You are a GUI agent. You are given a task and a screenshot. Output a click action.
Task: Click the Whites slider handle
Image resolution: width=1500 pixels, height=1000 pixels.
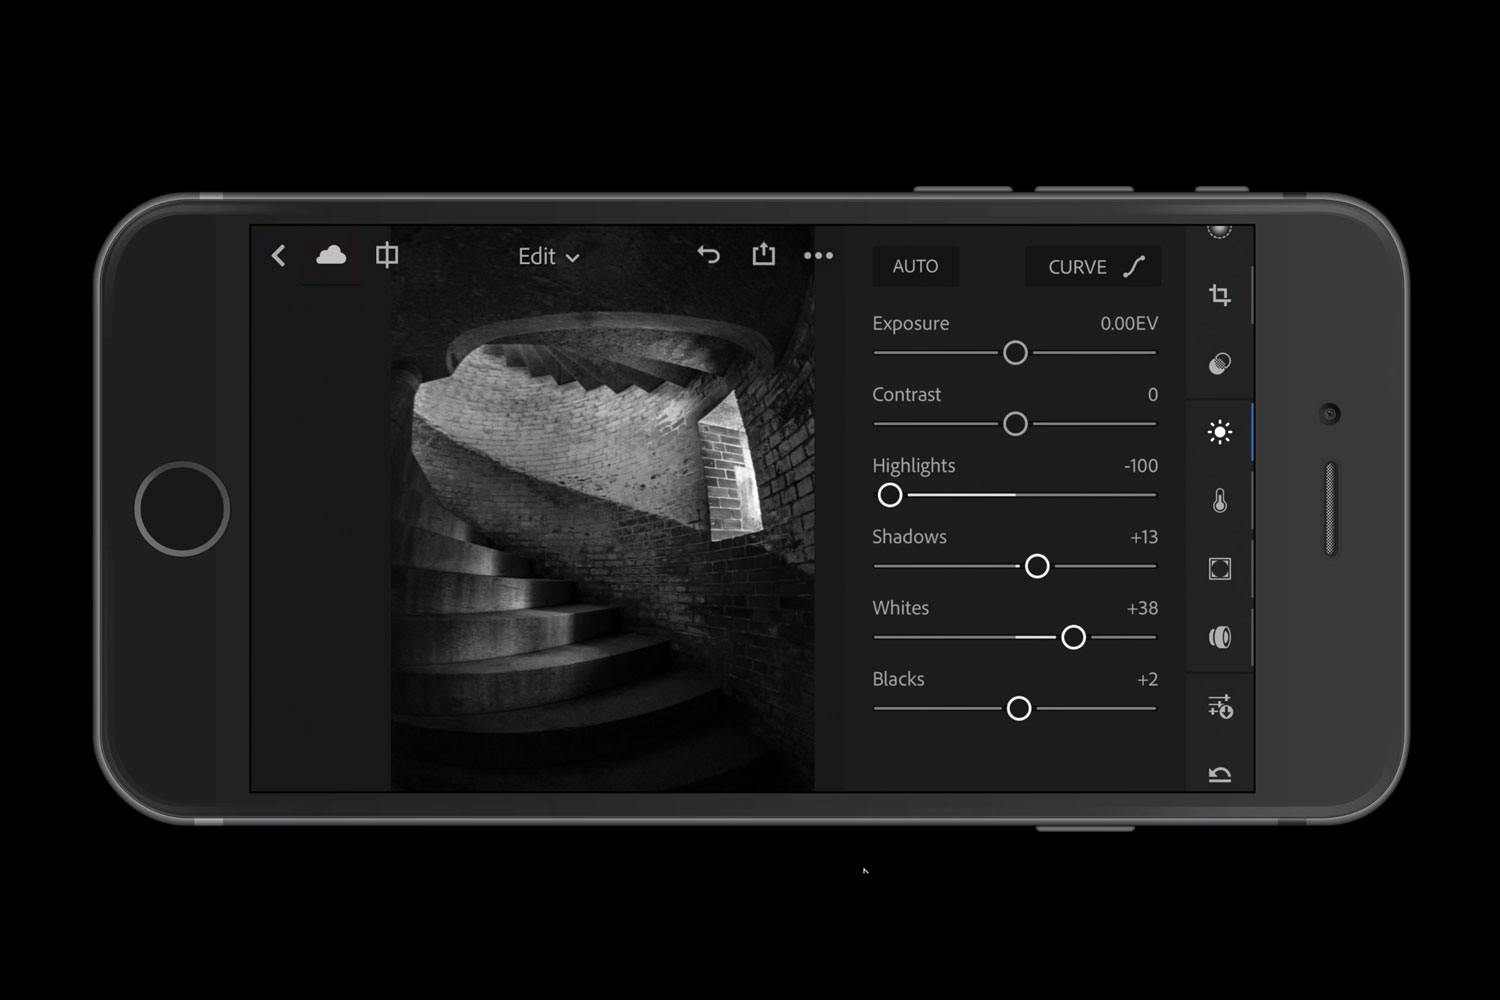[x=1074, y=637]
